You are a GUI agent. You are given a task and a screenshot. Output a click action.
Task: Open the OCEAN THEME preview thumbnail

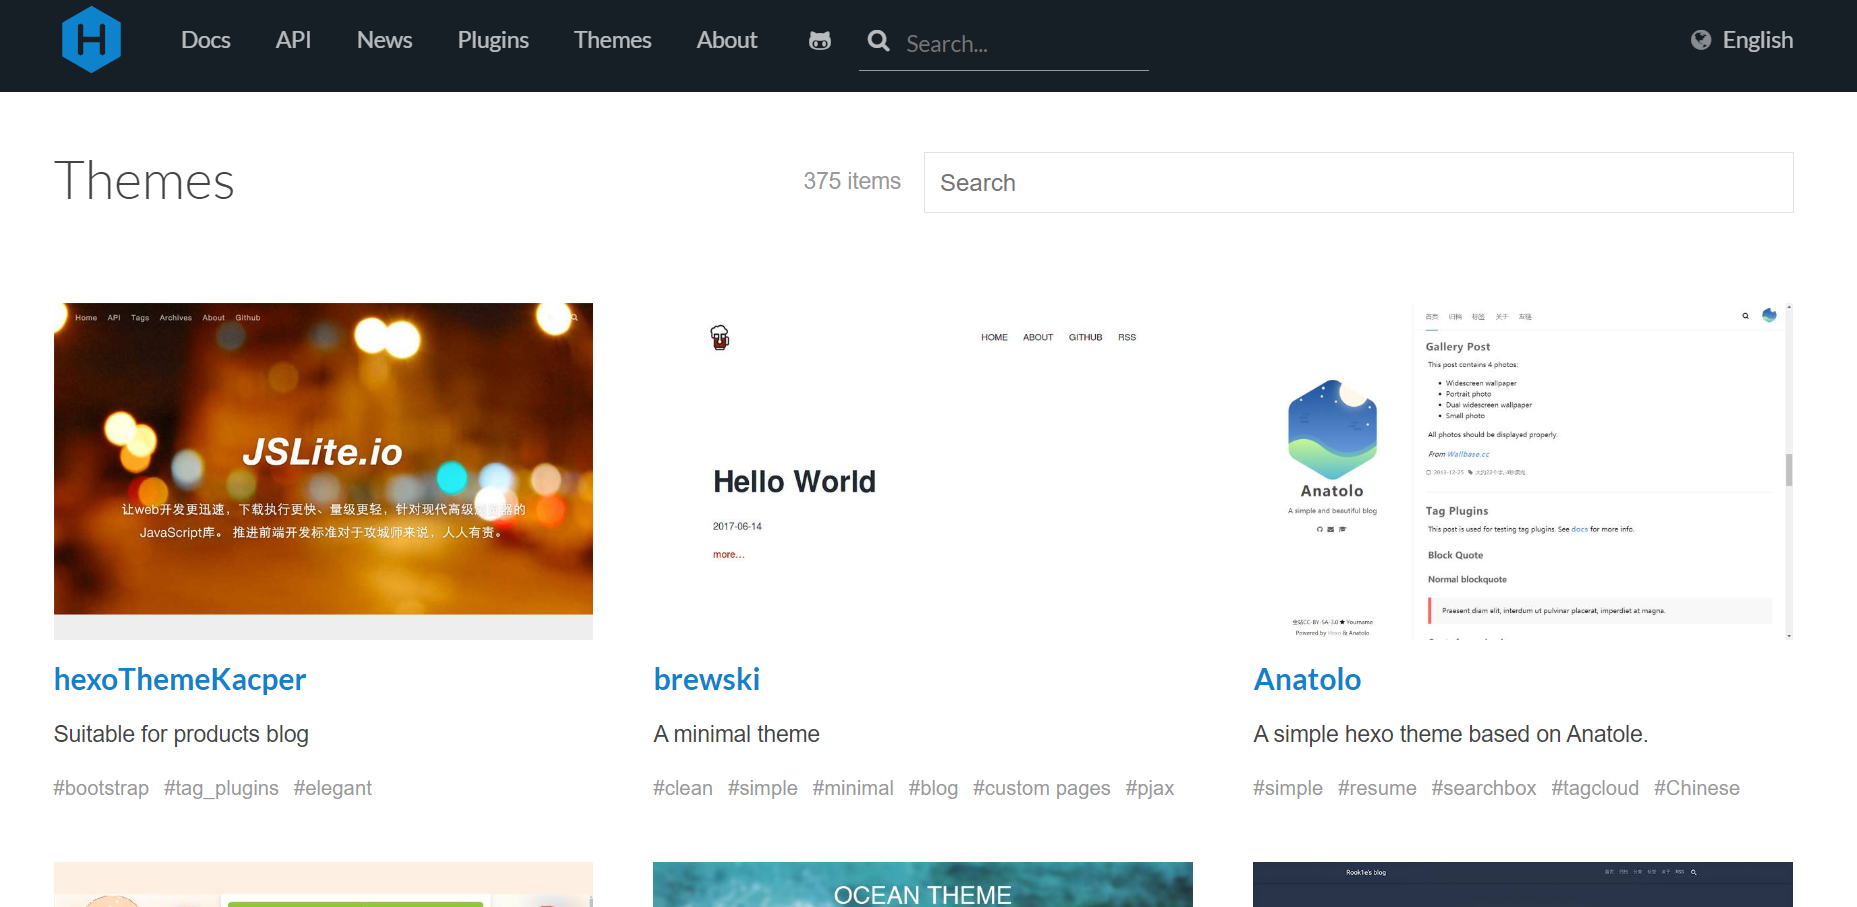pos(923,885)
